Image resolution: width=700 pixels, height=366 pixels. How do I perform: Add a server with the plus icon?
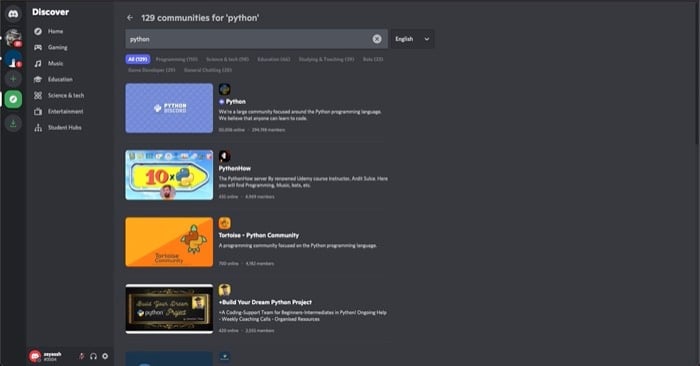coord(13,79)
